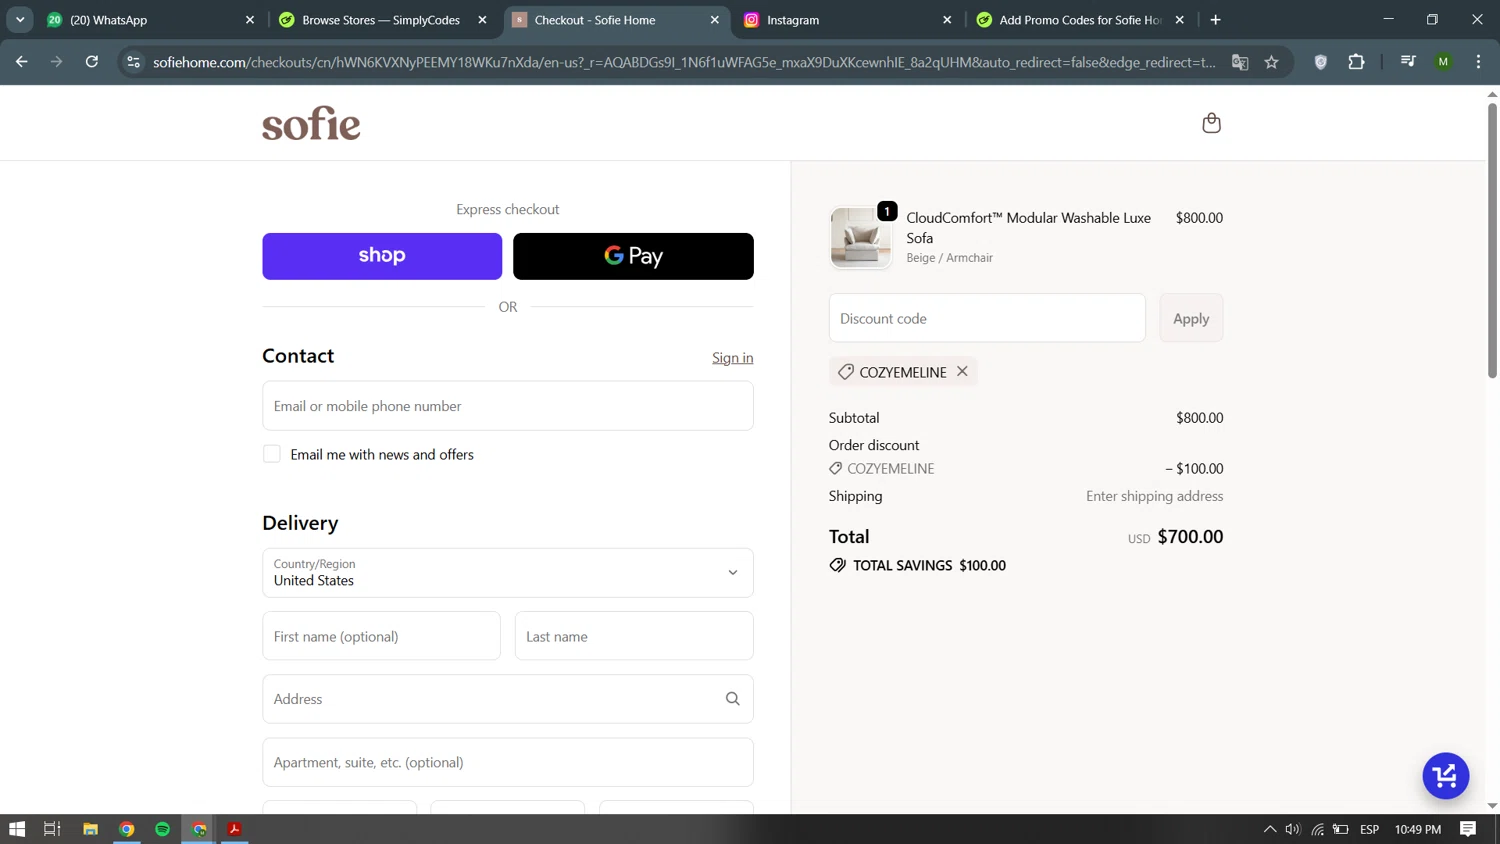Open File Explorer from the taskbar

point(90,829)
